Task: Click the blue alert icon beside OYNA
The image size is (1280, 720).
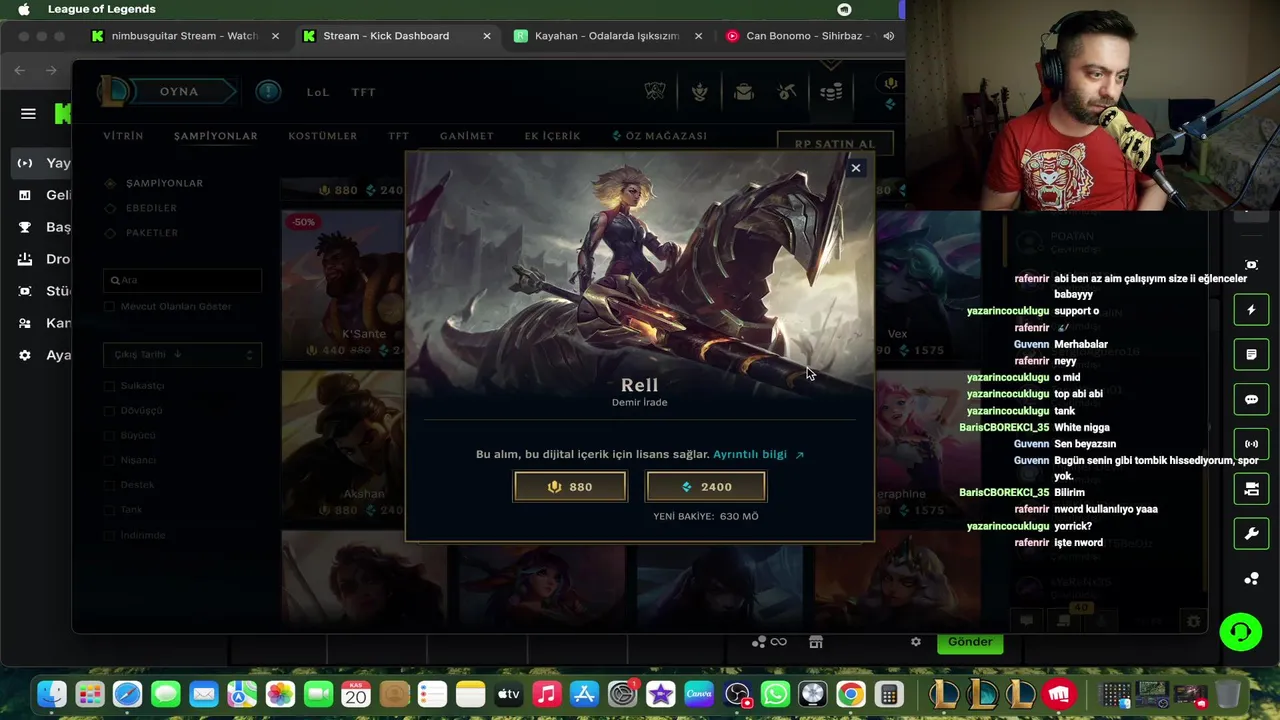Action: 268,92
